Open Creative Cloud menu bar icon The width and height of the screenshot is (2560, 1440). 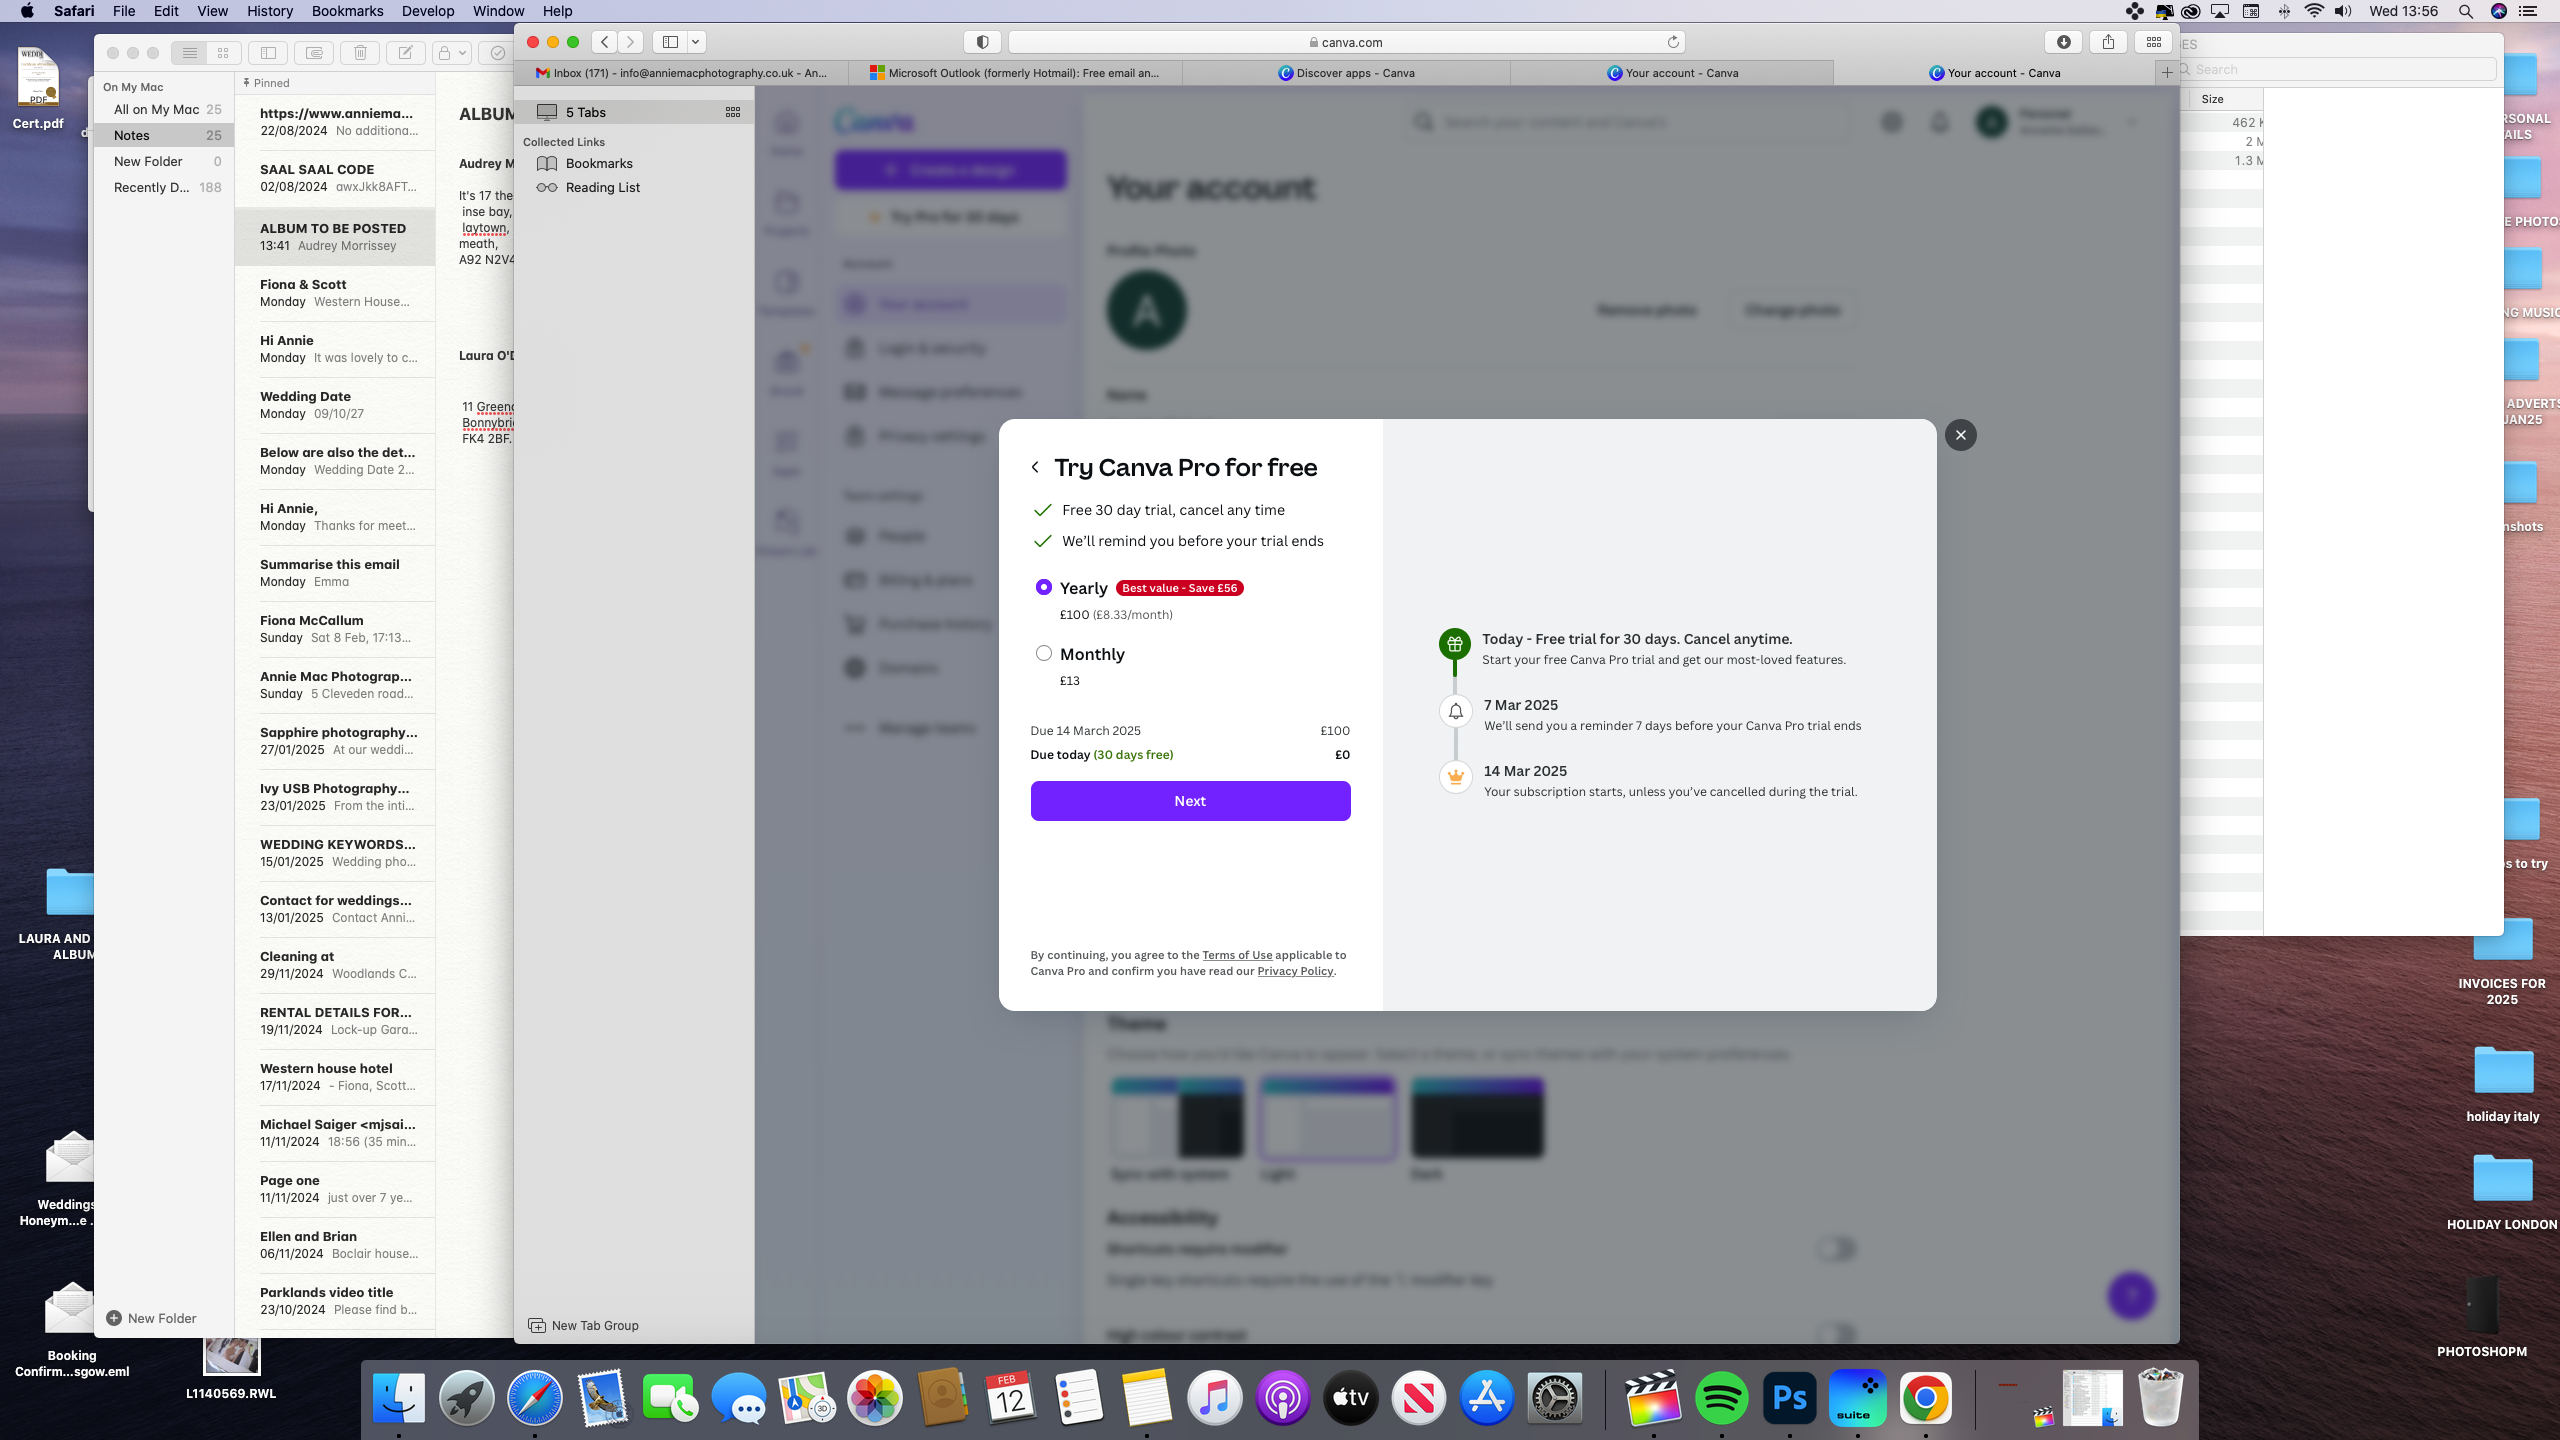pyautogui.click(x=2190, y=11)
